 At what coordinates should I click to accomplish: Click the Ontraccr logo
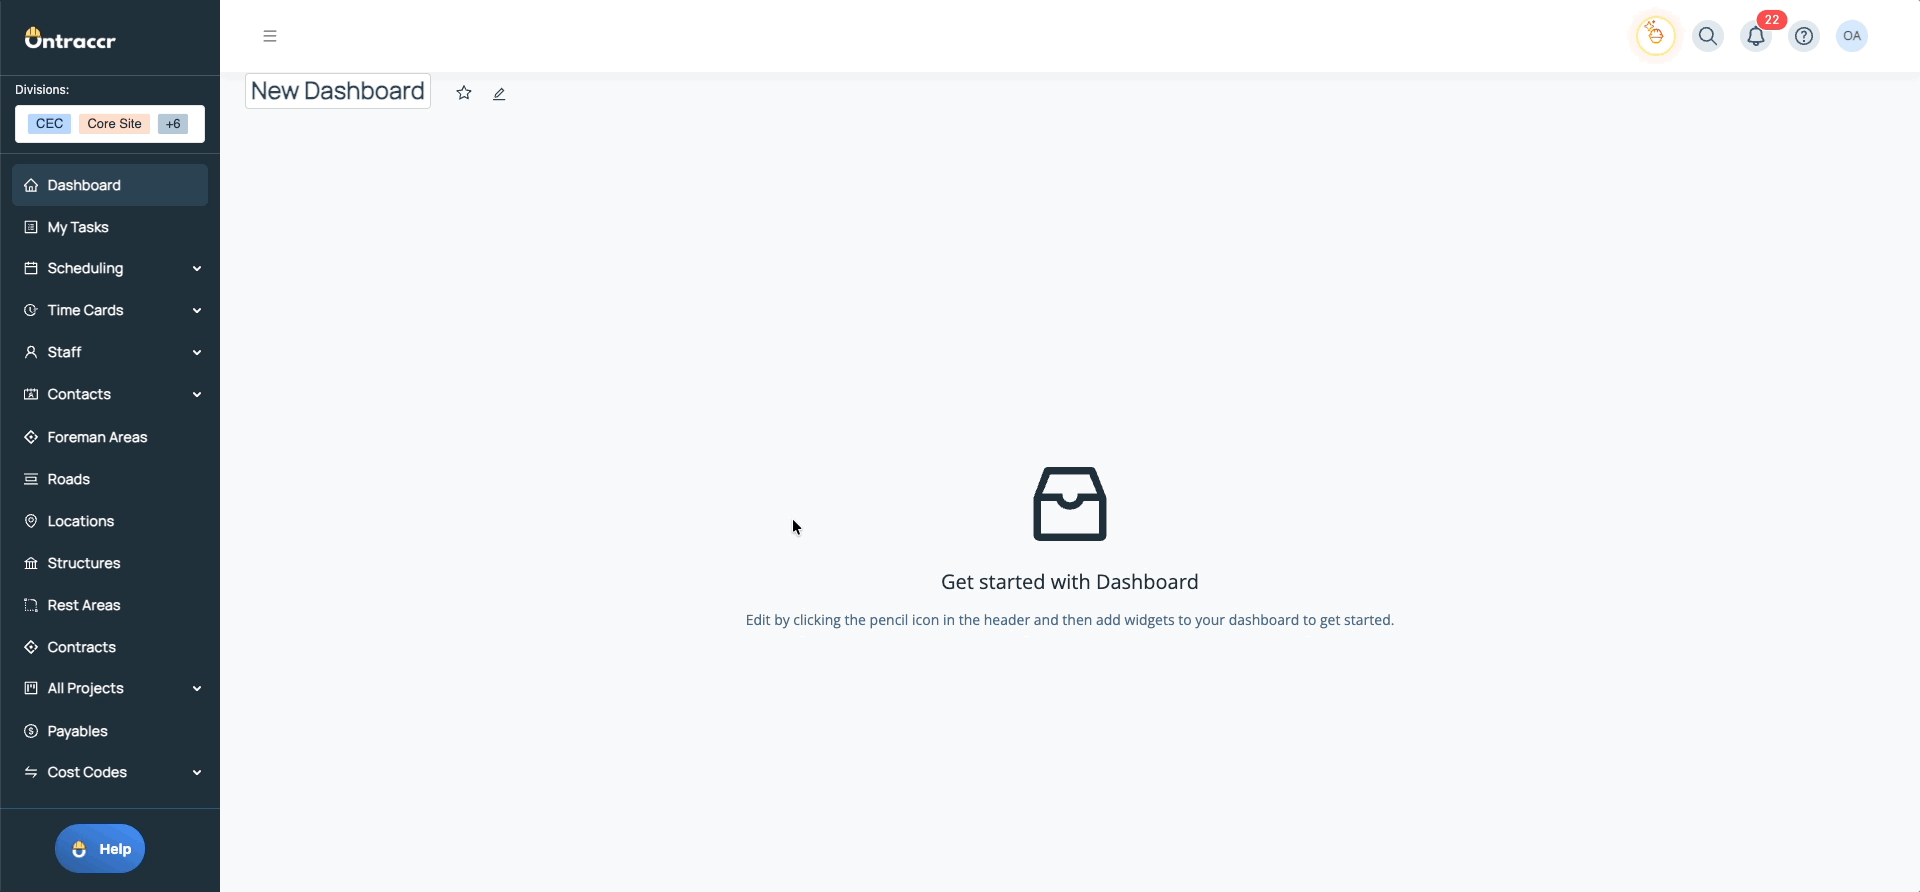coord(70,39)
